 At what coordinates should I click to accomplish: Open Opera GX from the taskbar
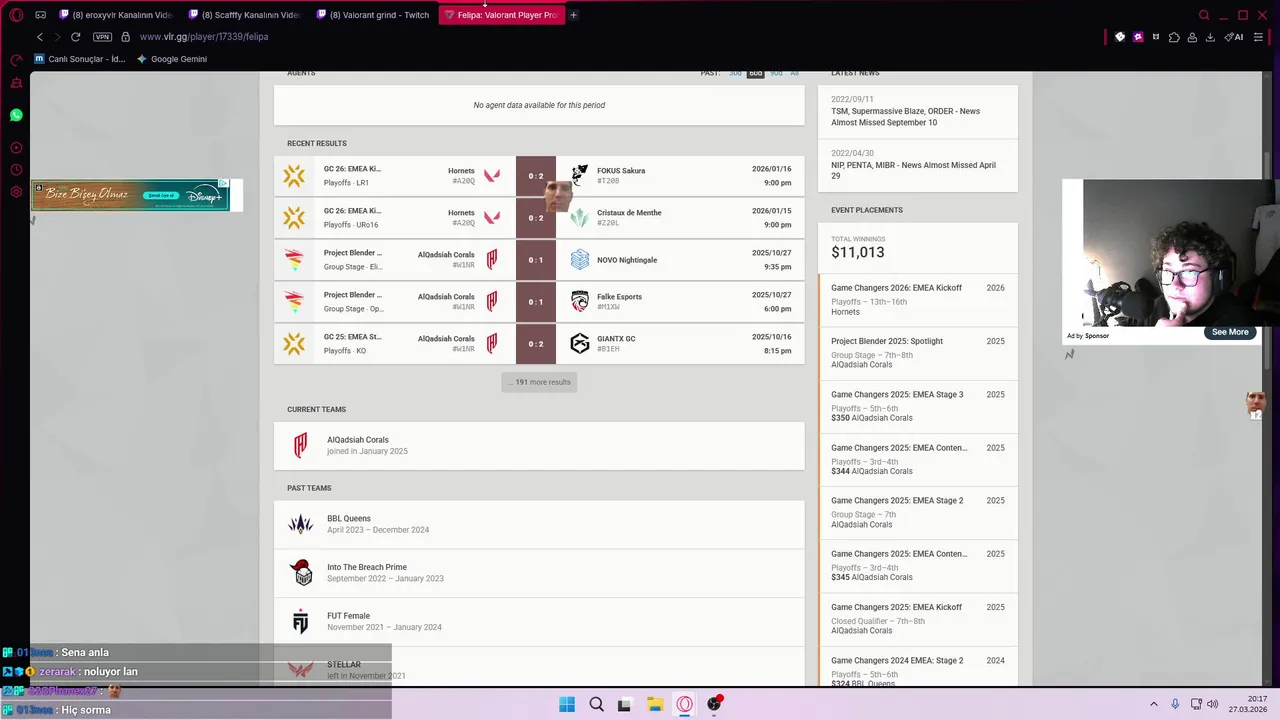(x=684, y=704)
